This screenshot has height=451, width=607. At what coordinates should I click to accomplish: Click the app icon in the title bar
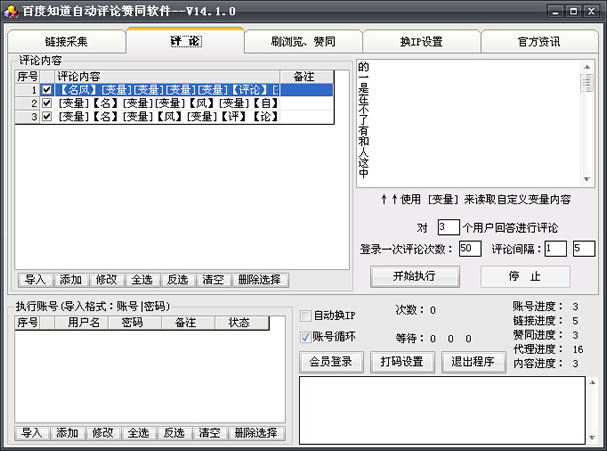tap(10, 10)
